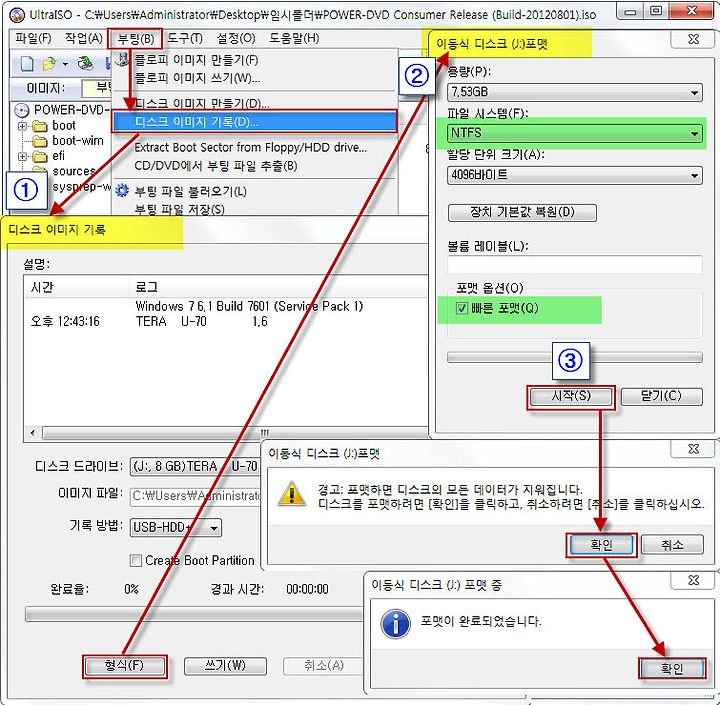Click the New file toolbar icon

(27, 63)
